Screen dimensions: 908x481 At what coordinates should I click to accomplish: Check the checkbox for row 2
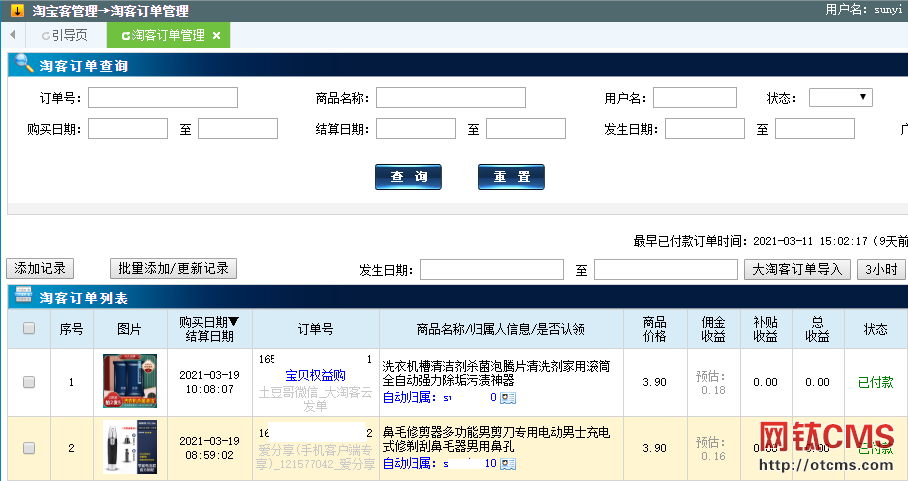[29, 448]
